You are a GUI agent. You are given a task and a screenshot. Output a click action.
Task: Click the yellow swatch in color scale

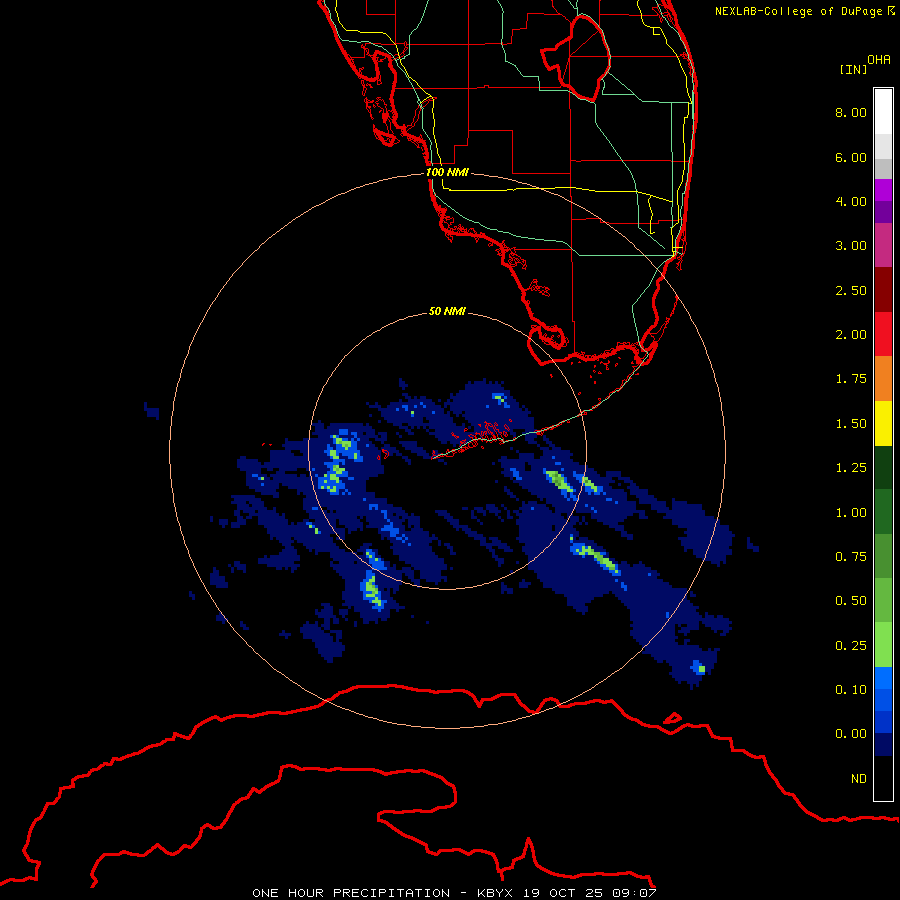click(x=883, y=423)
